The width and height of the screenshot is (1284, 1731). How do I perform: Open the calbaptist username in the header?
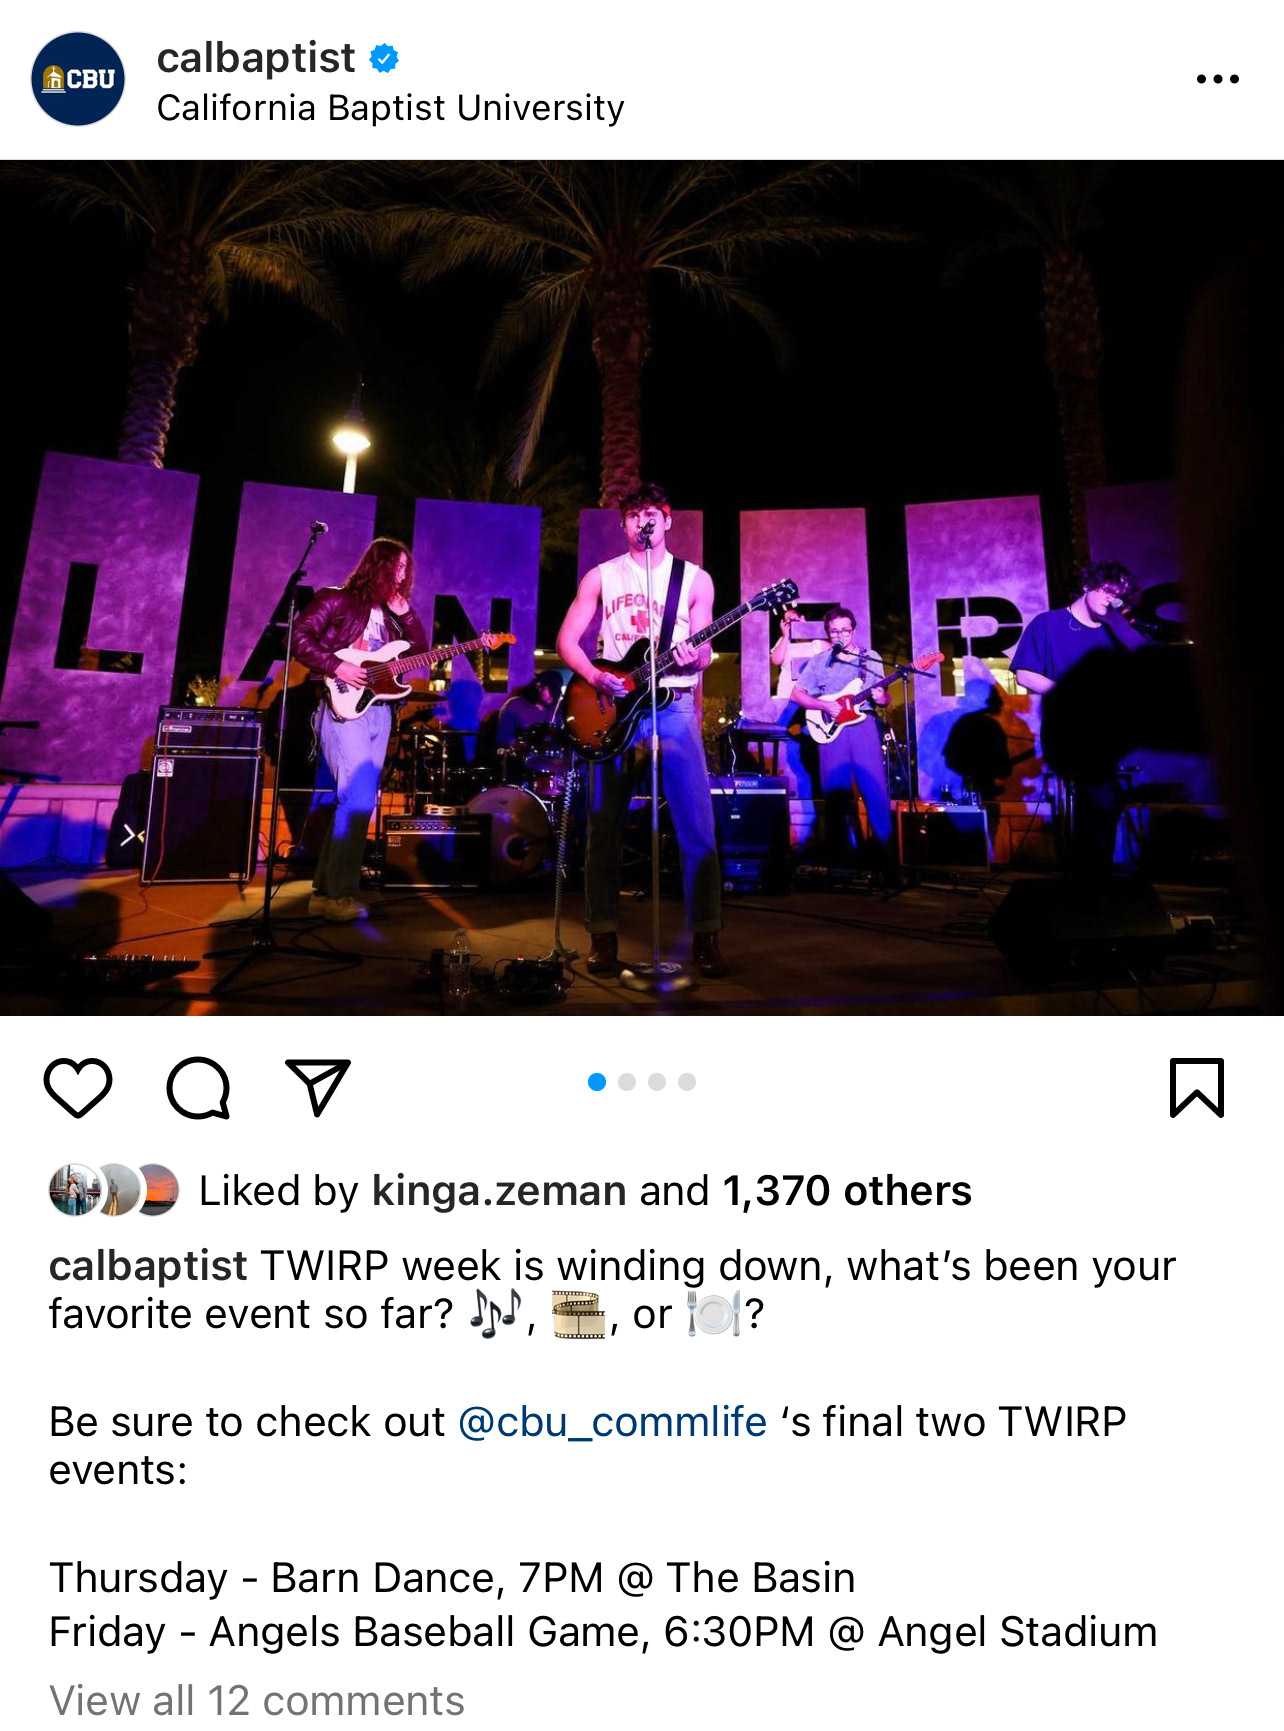pyautogui.click(x=256, y=58)
